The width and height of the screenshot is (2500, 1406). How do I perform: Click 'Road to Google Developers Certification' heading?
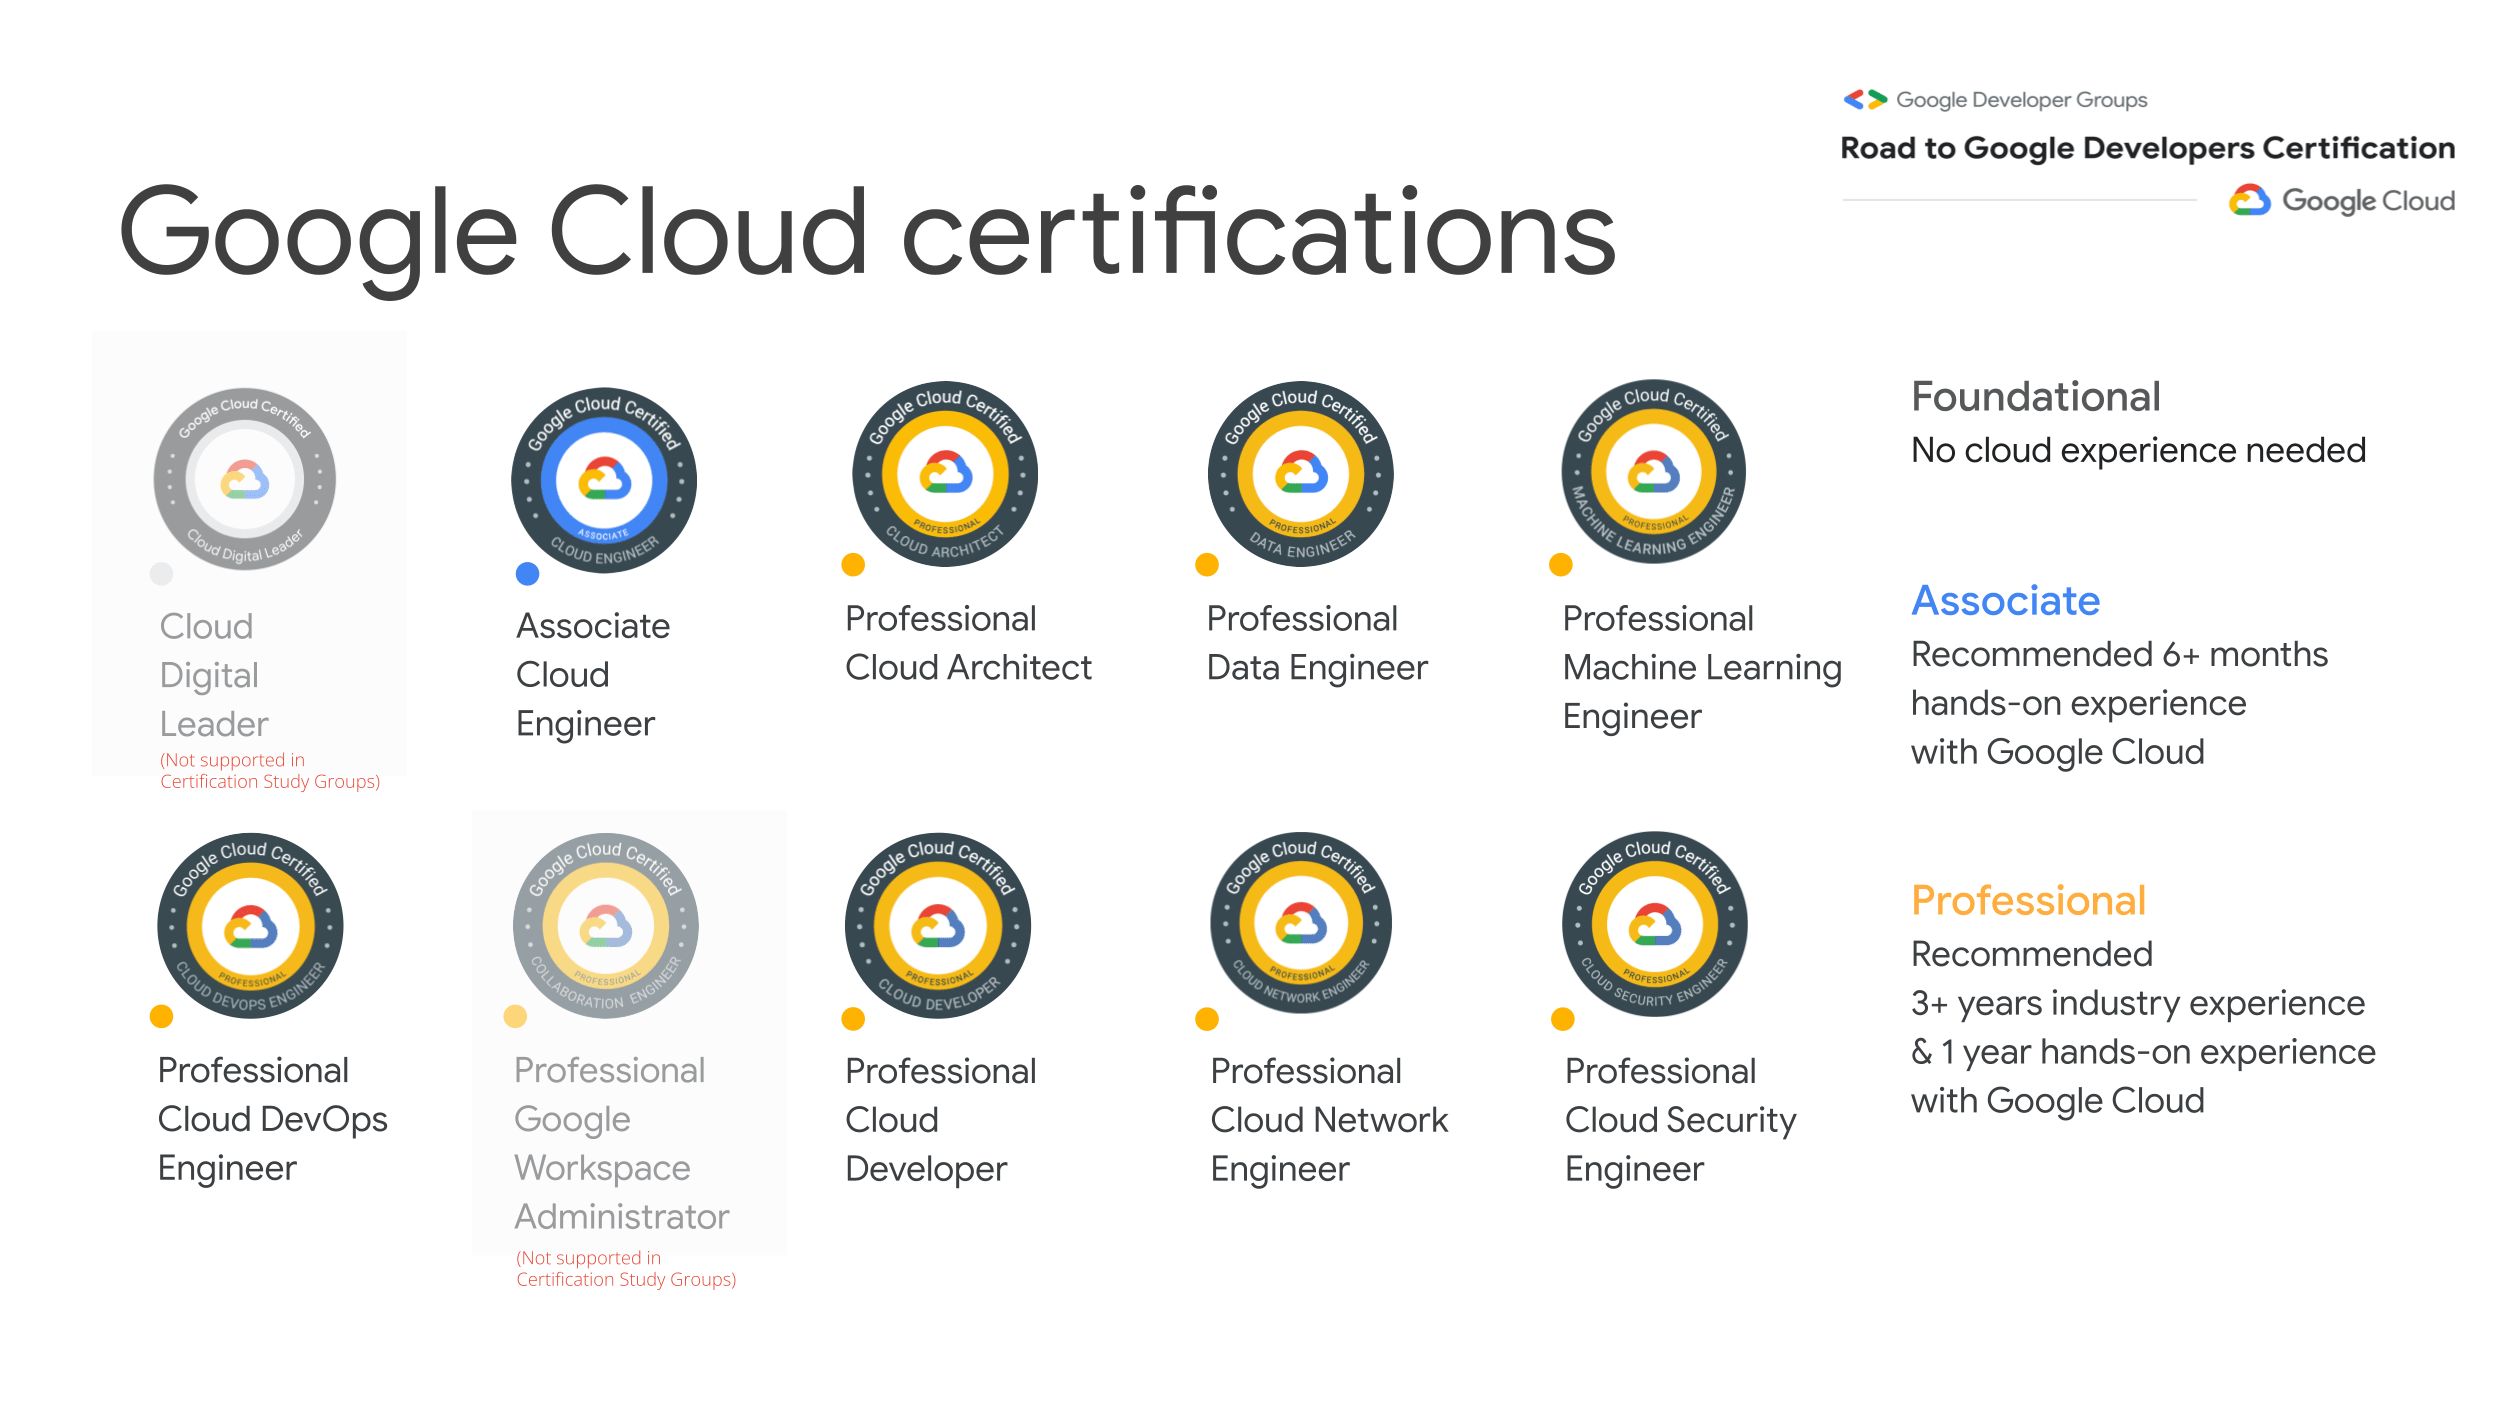2148,148
